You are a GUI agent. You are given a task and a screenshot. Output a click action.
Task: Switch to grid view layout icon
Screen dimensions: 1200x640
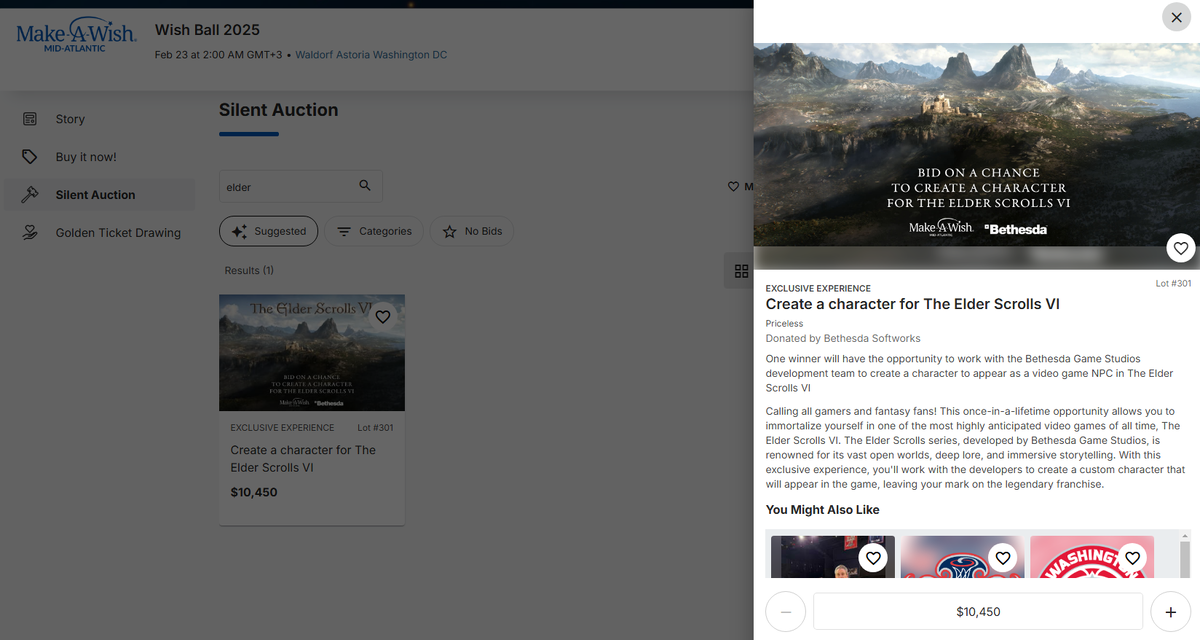tap(741, 271)
